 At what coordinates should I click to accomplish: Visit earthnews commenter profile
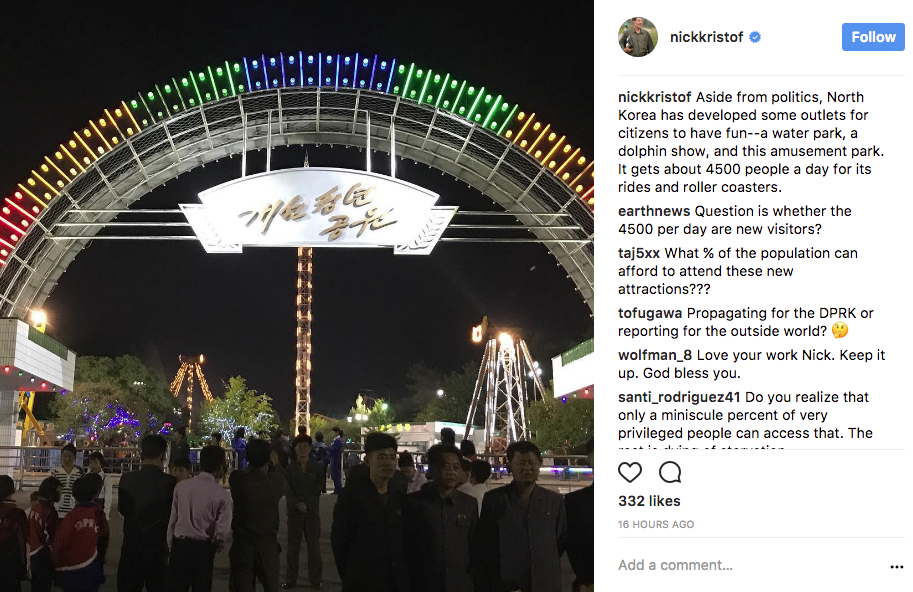(654, 211)
